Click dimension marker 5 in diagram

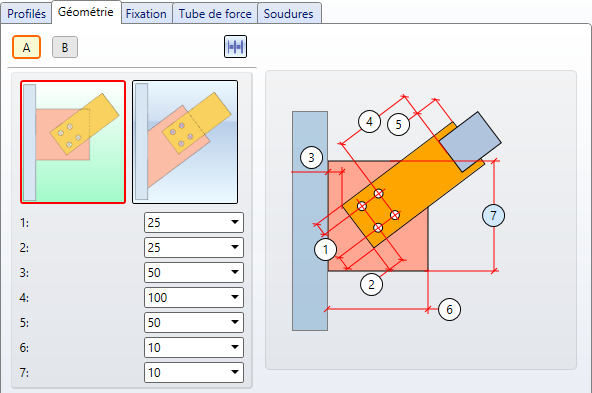(398, 124)
